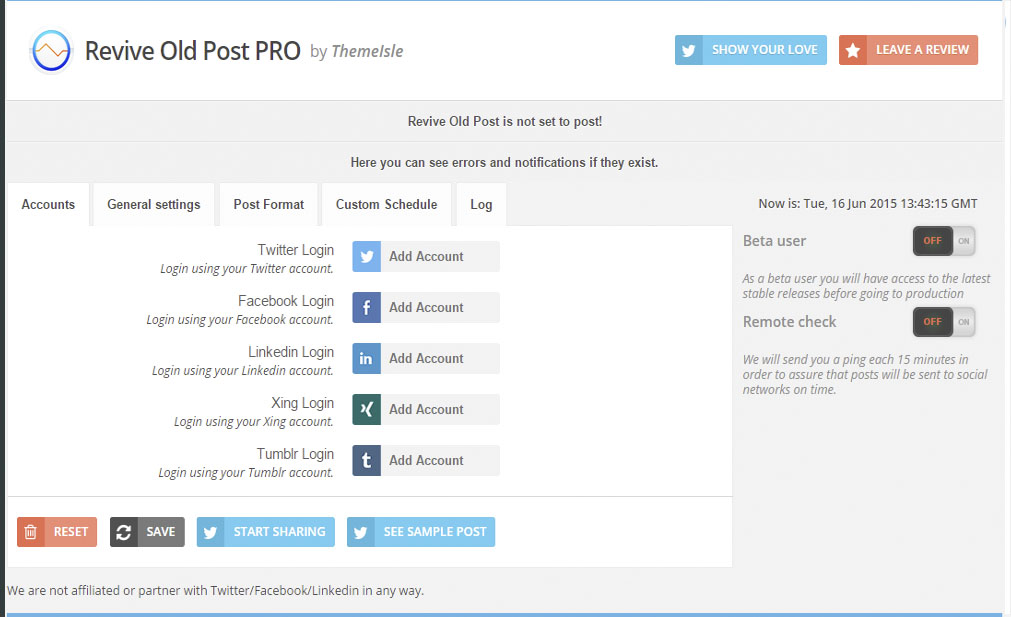Click LEAVE A REVIEW button text
This screenshot has height=617, width=1011.
[x=922, y=50]
